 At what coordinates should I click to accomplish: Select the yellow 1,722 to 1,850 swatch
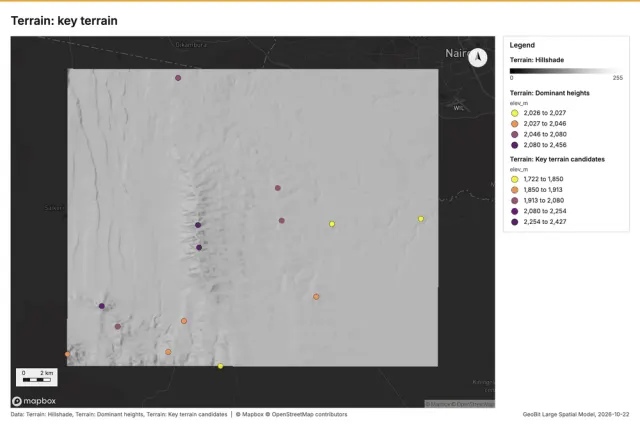tap(515, 179)
